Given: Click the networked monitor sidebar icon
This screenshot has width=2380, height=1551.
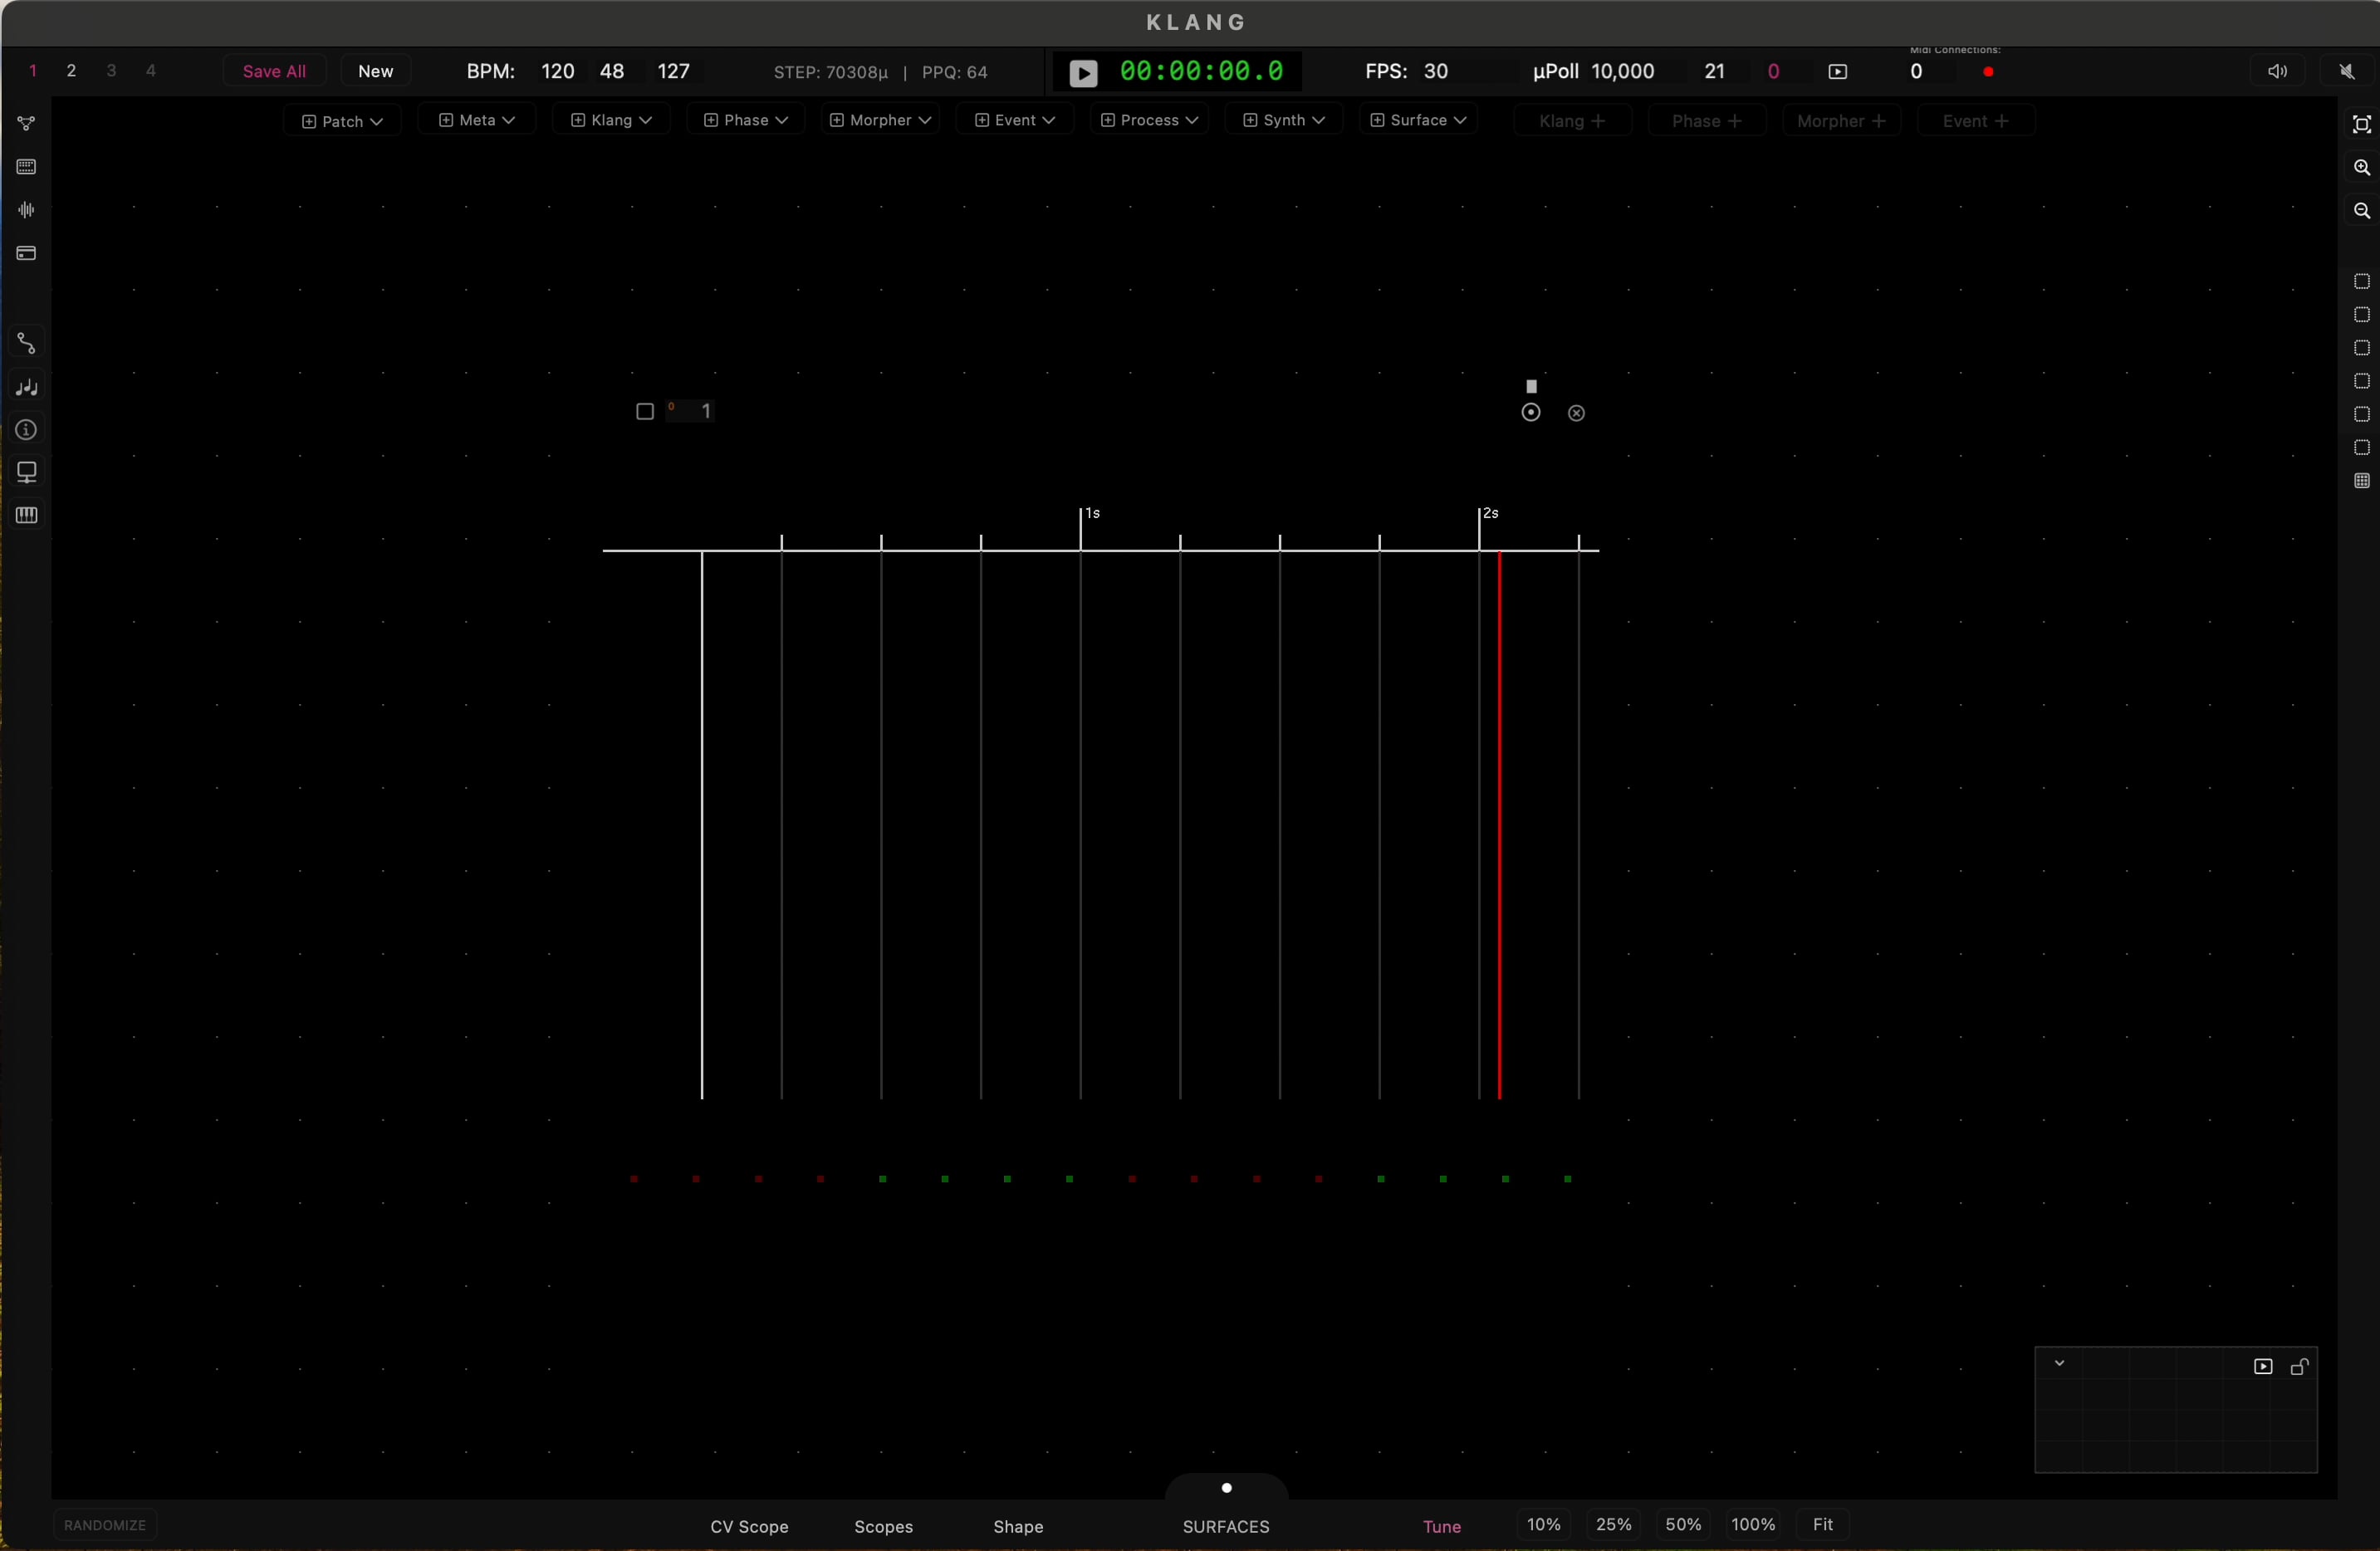Looking at the screenshot, I should (x=27, y=472).
